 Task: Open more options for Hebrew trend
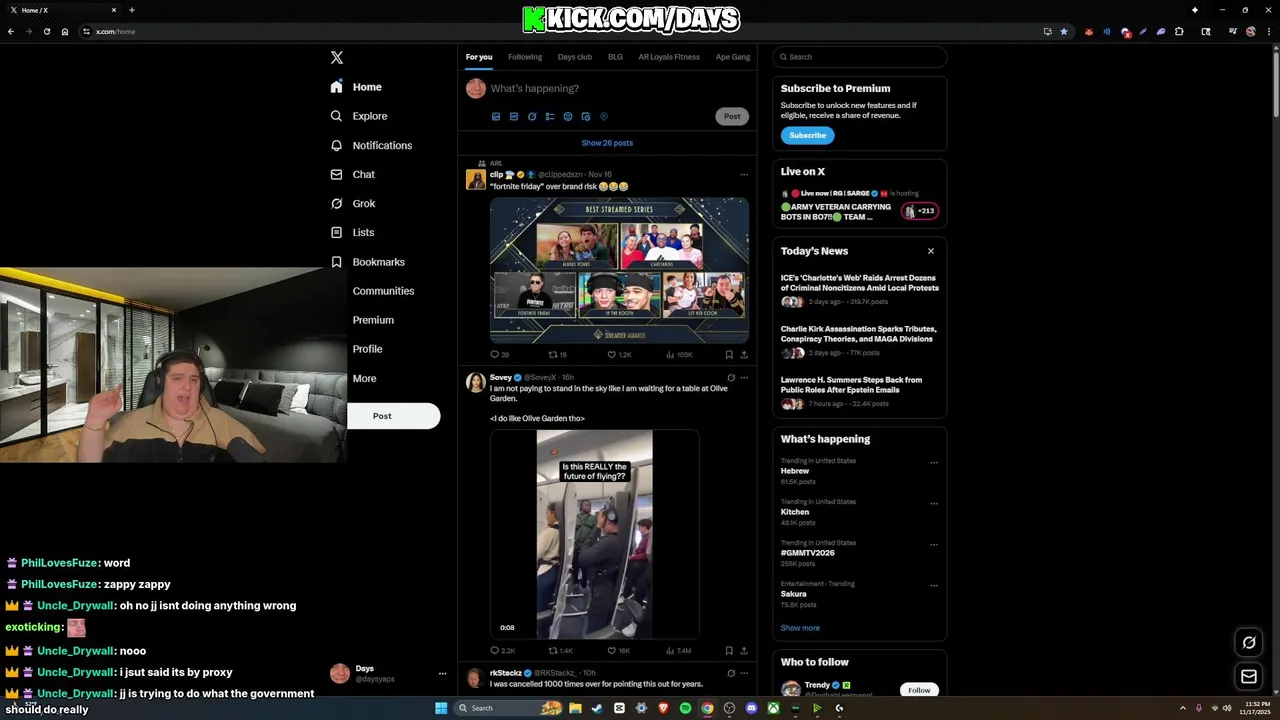[934, 463]
